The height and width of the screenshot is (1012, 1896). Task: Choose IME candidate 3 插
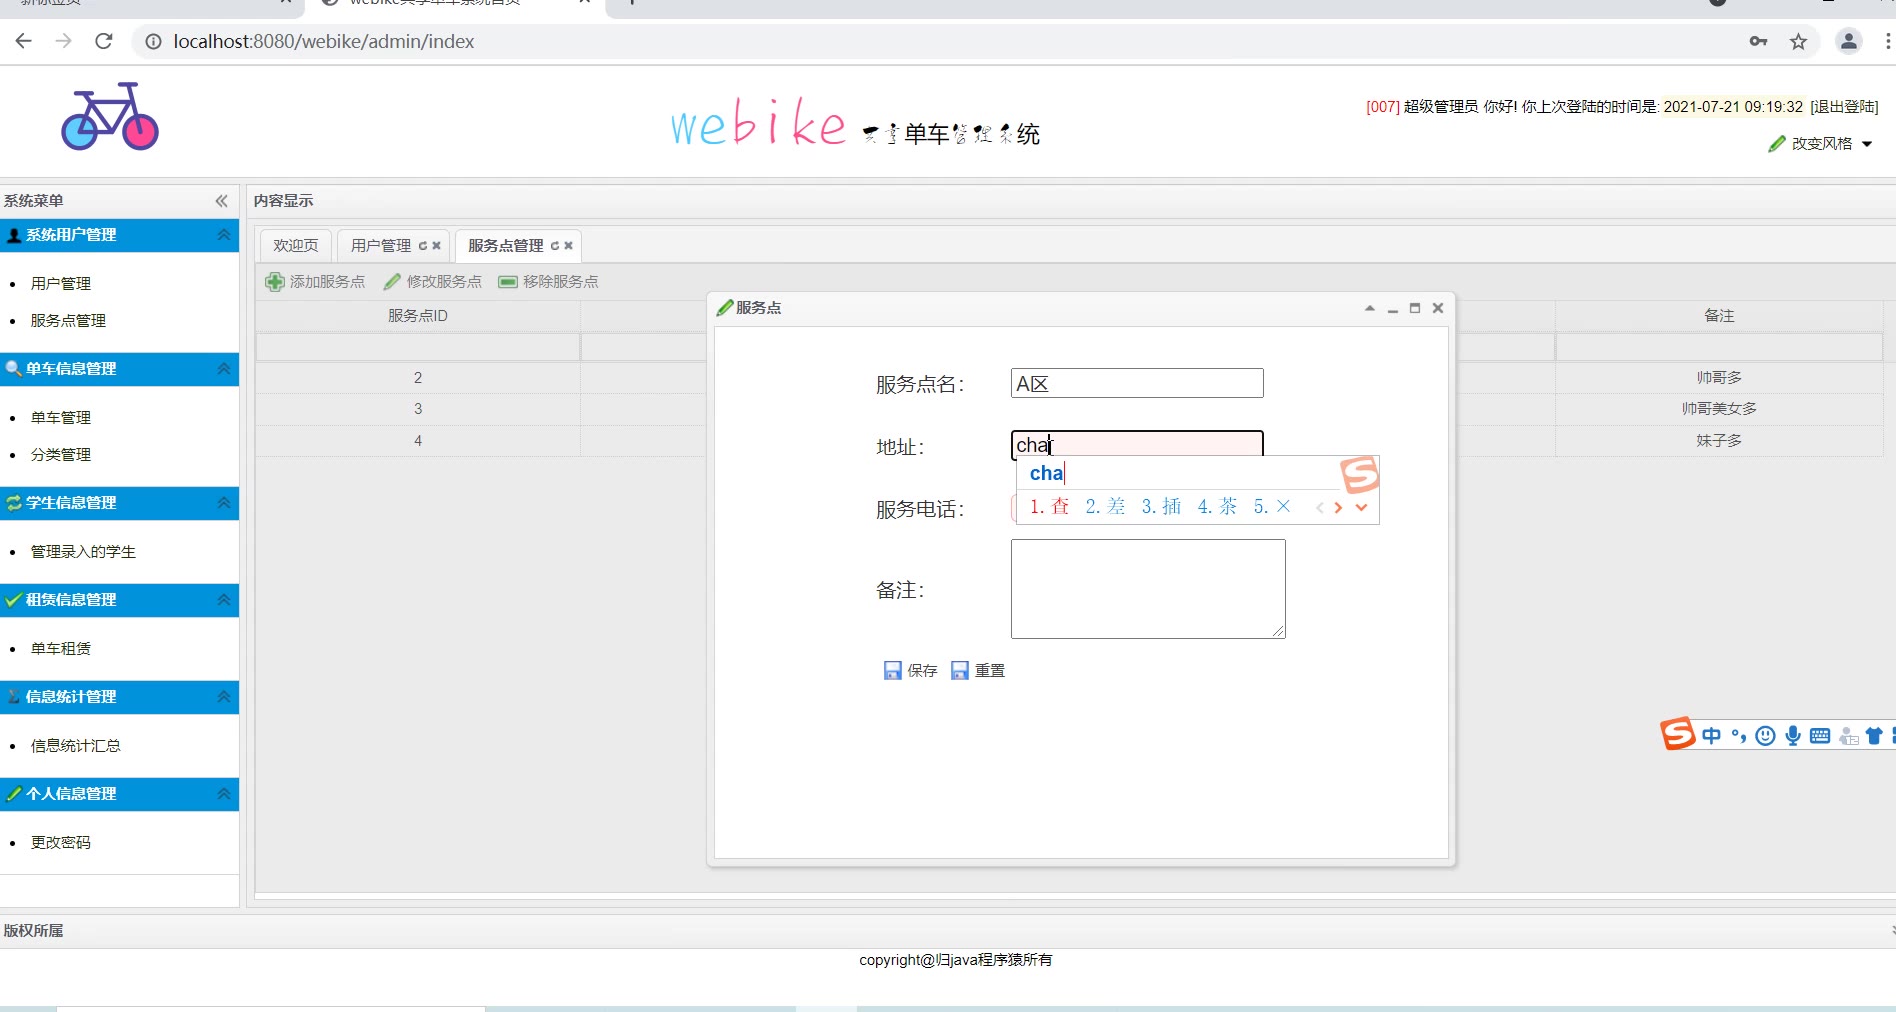point(1162,507)
